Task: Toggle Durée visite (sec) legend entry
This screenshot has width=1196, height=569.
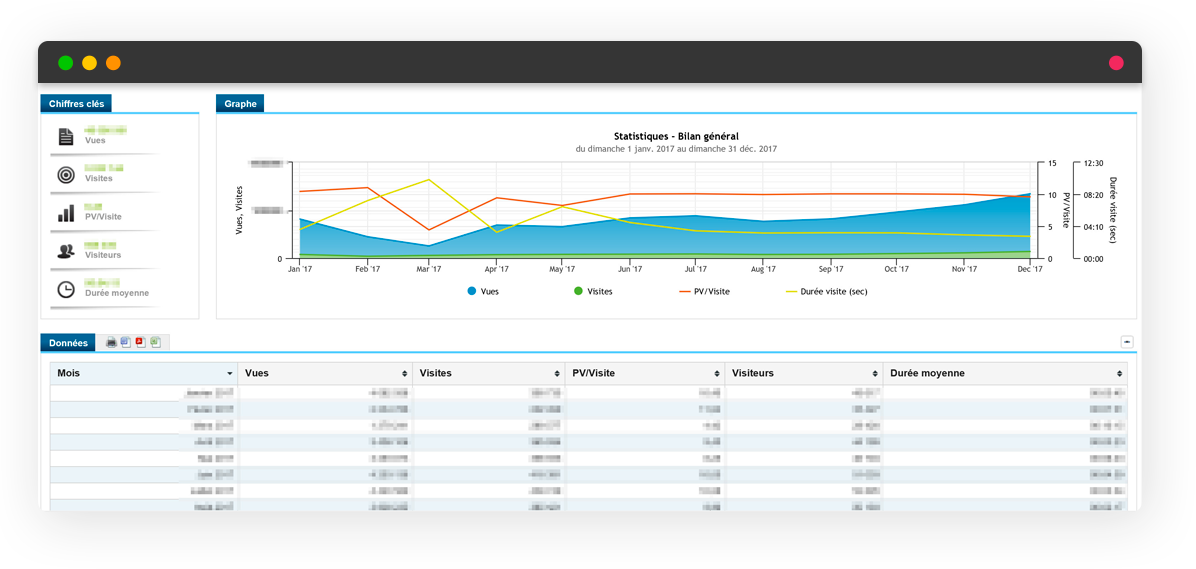Action: click(x=826, y=291)
